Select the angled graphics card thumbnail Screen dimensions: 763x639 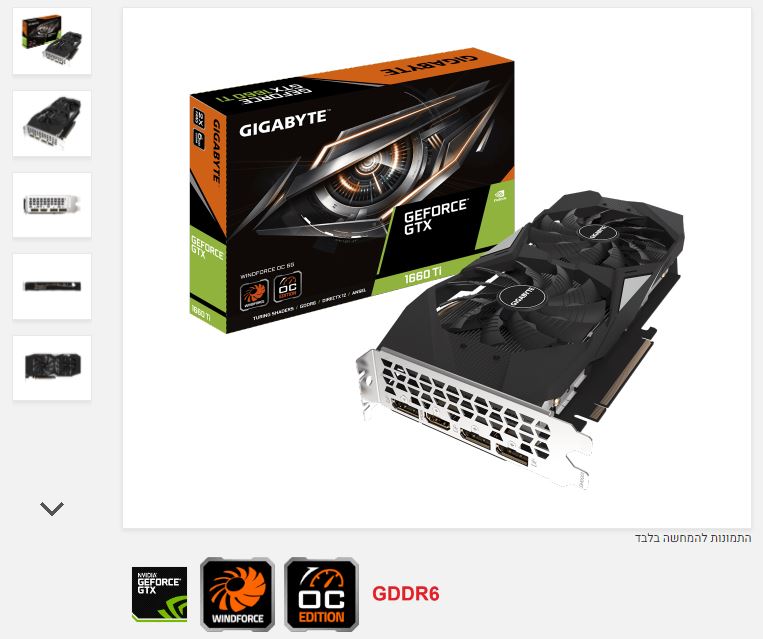(52, 123)
